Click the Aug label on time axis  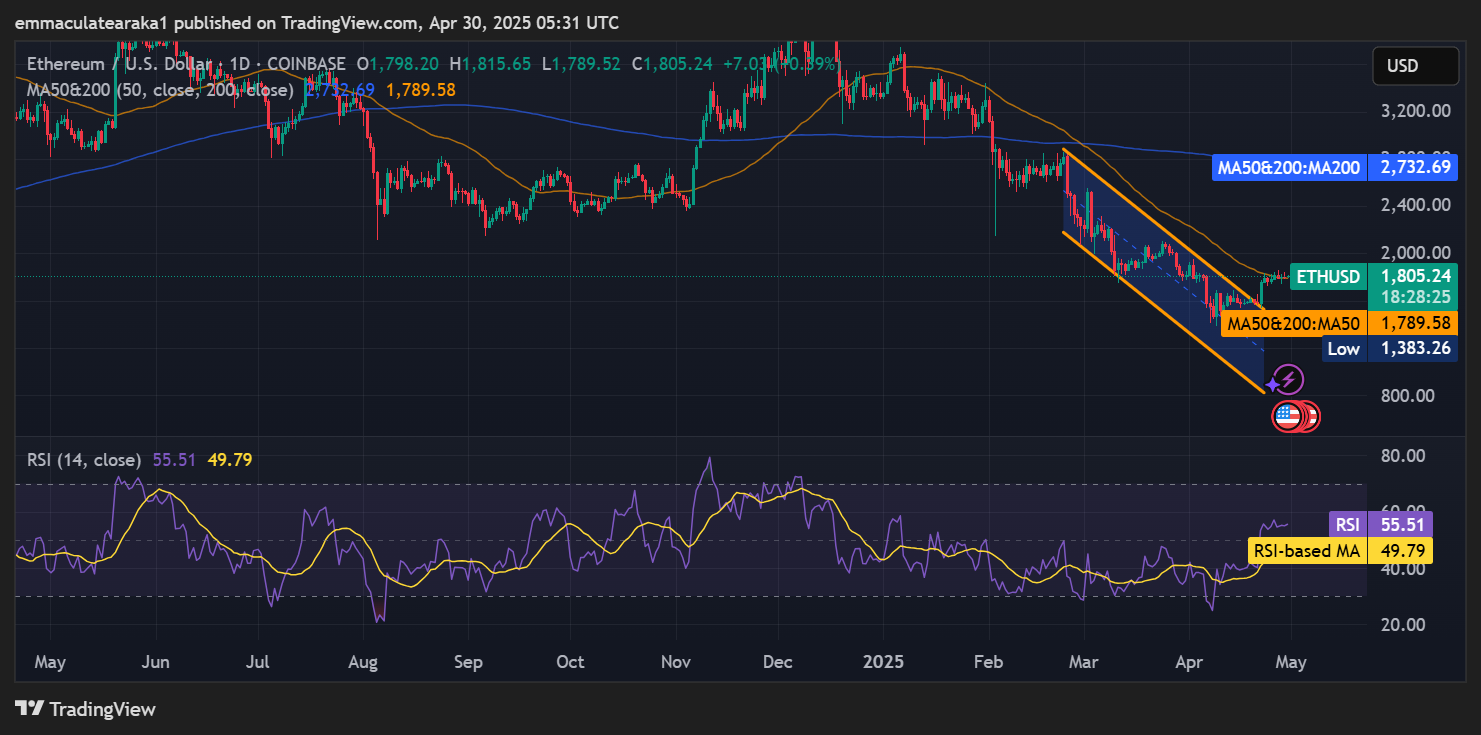coord(363,662)
